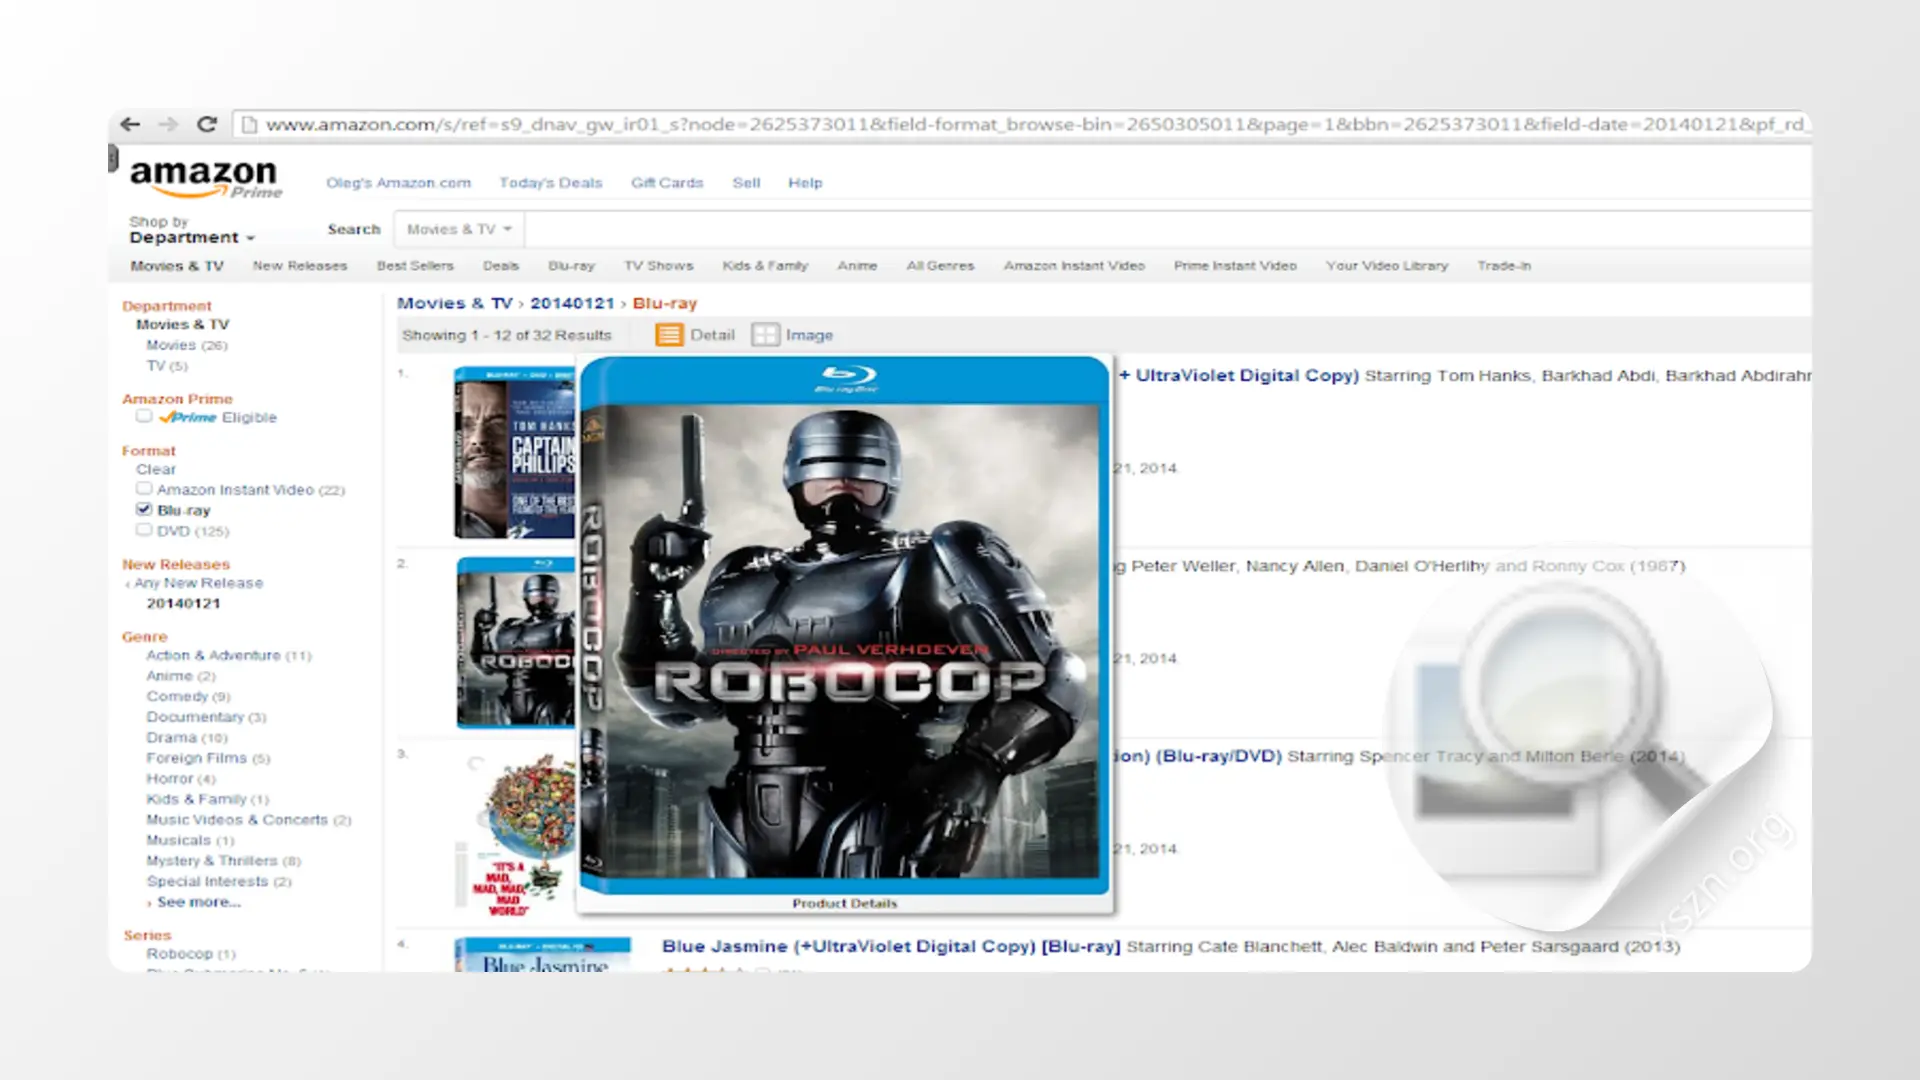
Task: Switch to Image grid view icon
Action: click(765, 335)
